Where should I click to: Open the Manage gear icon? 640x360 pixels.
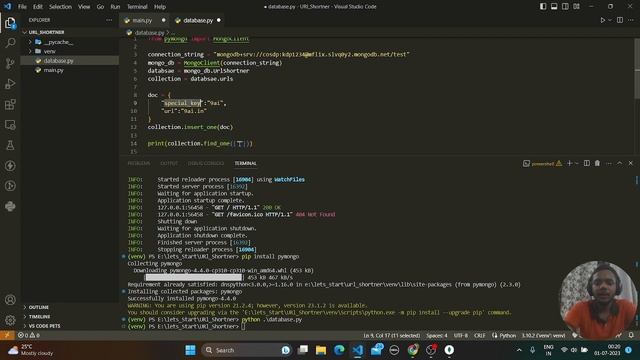click(x=10, y=320)
